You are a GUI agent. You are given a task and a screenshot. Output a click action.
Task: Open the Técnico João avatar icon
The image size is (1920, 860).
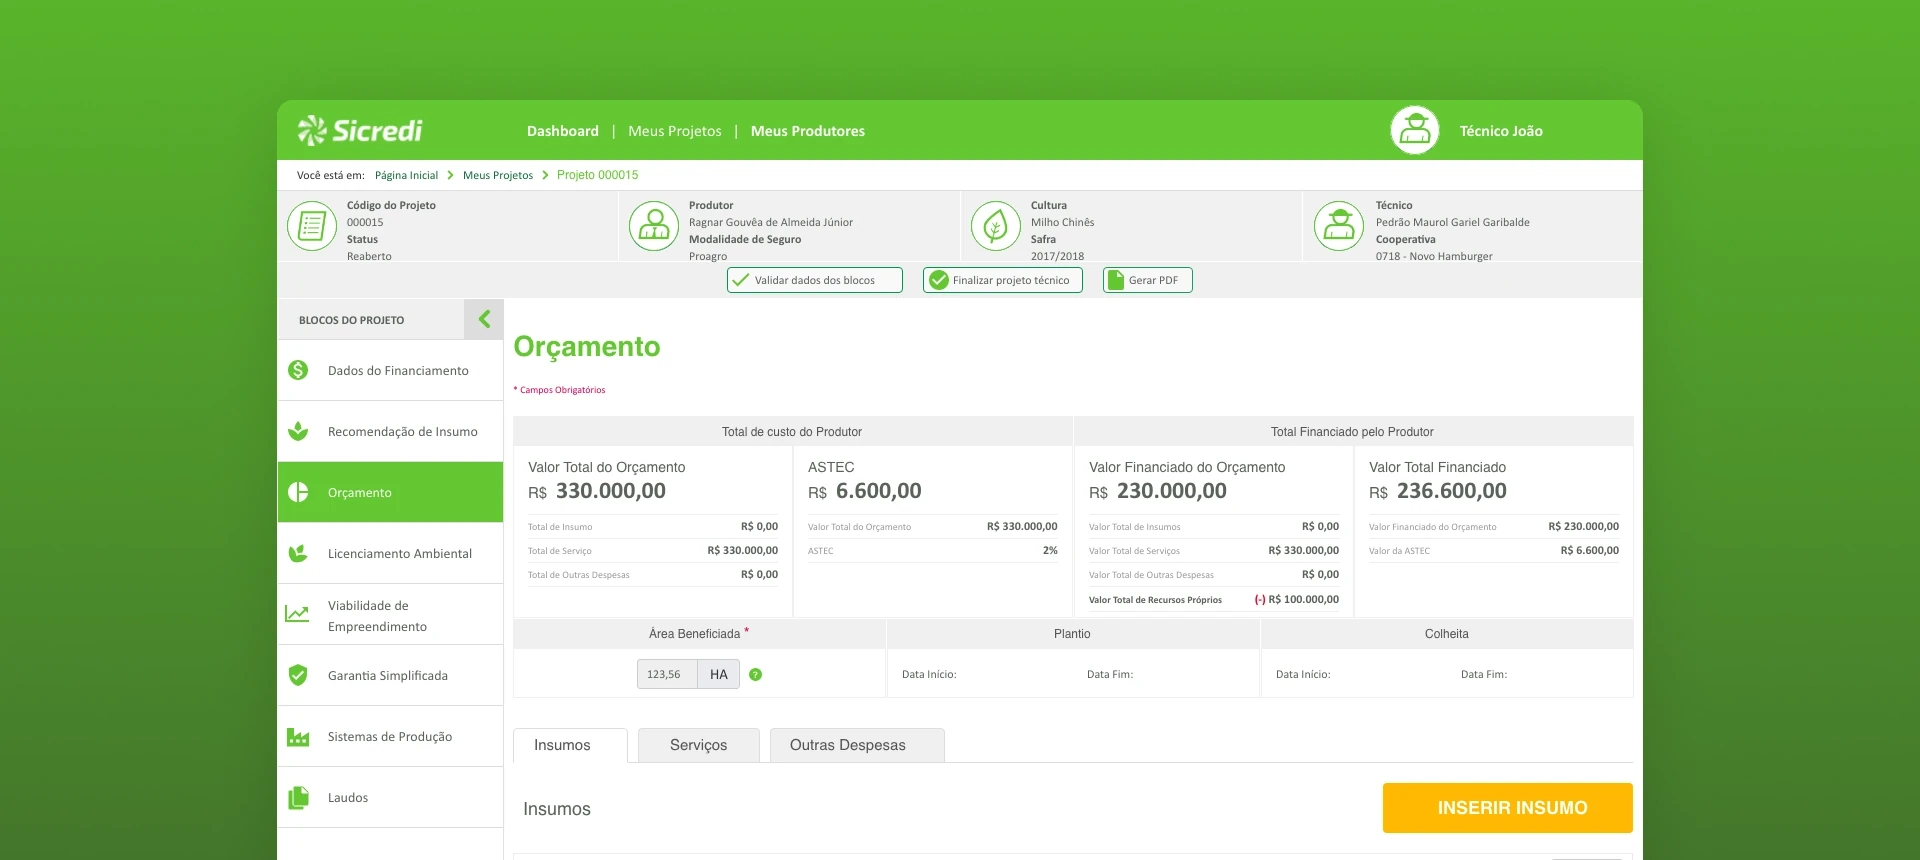pyautogui.click(x=1414, y=130)
